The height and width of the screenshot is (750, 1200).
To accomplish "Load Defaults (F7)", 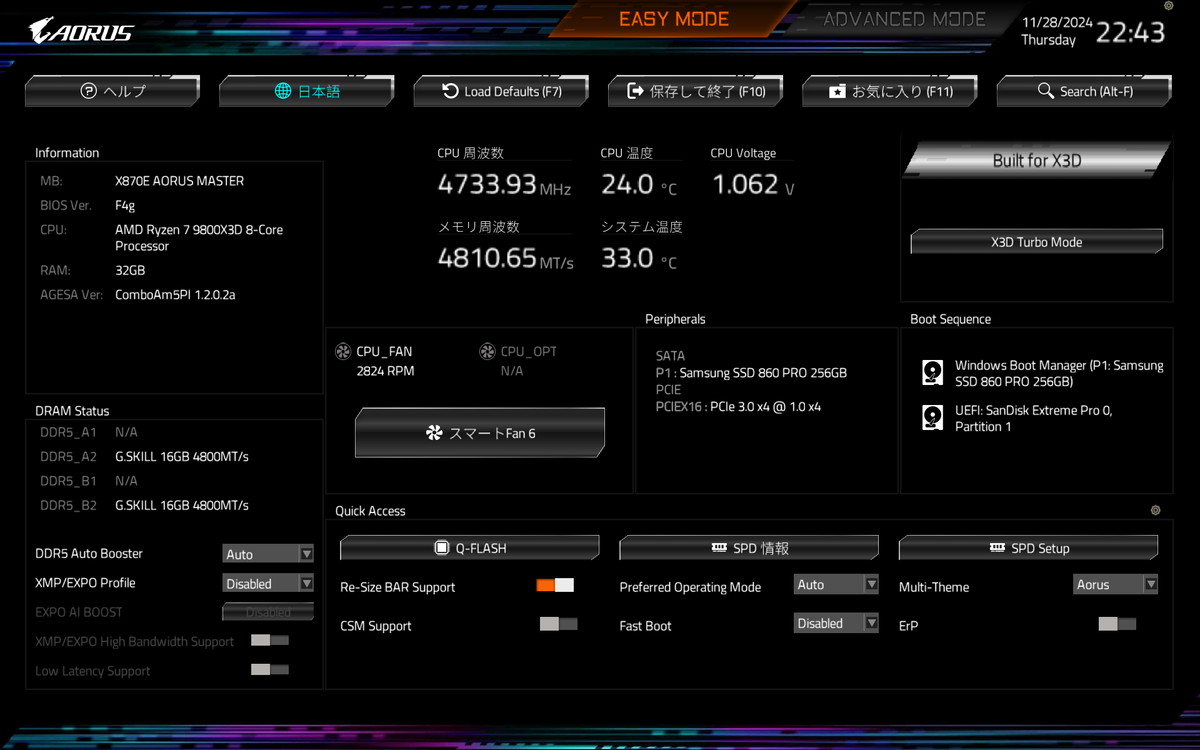I will coord(501,91).
